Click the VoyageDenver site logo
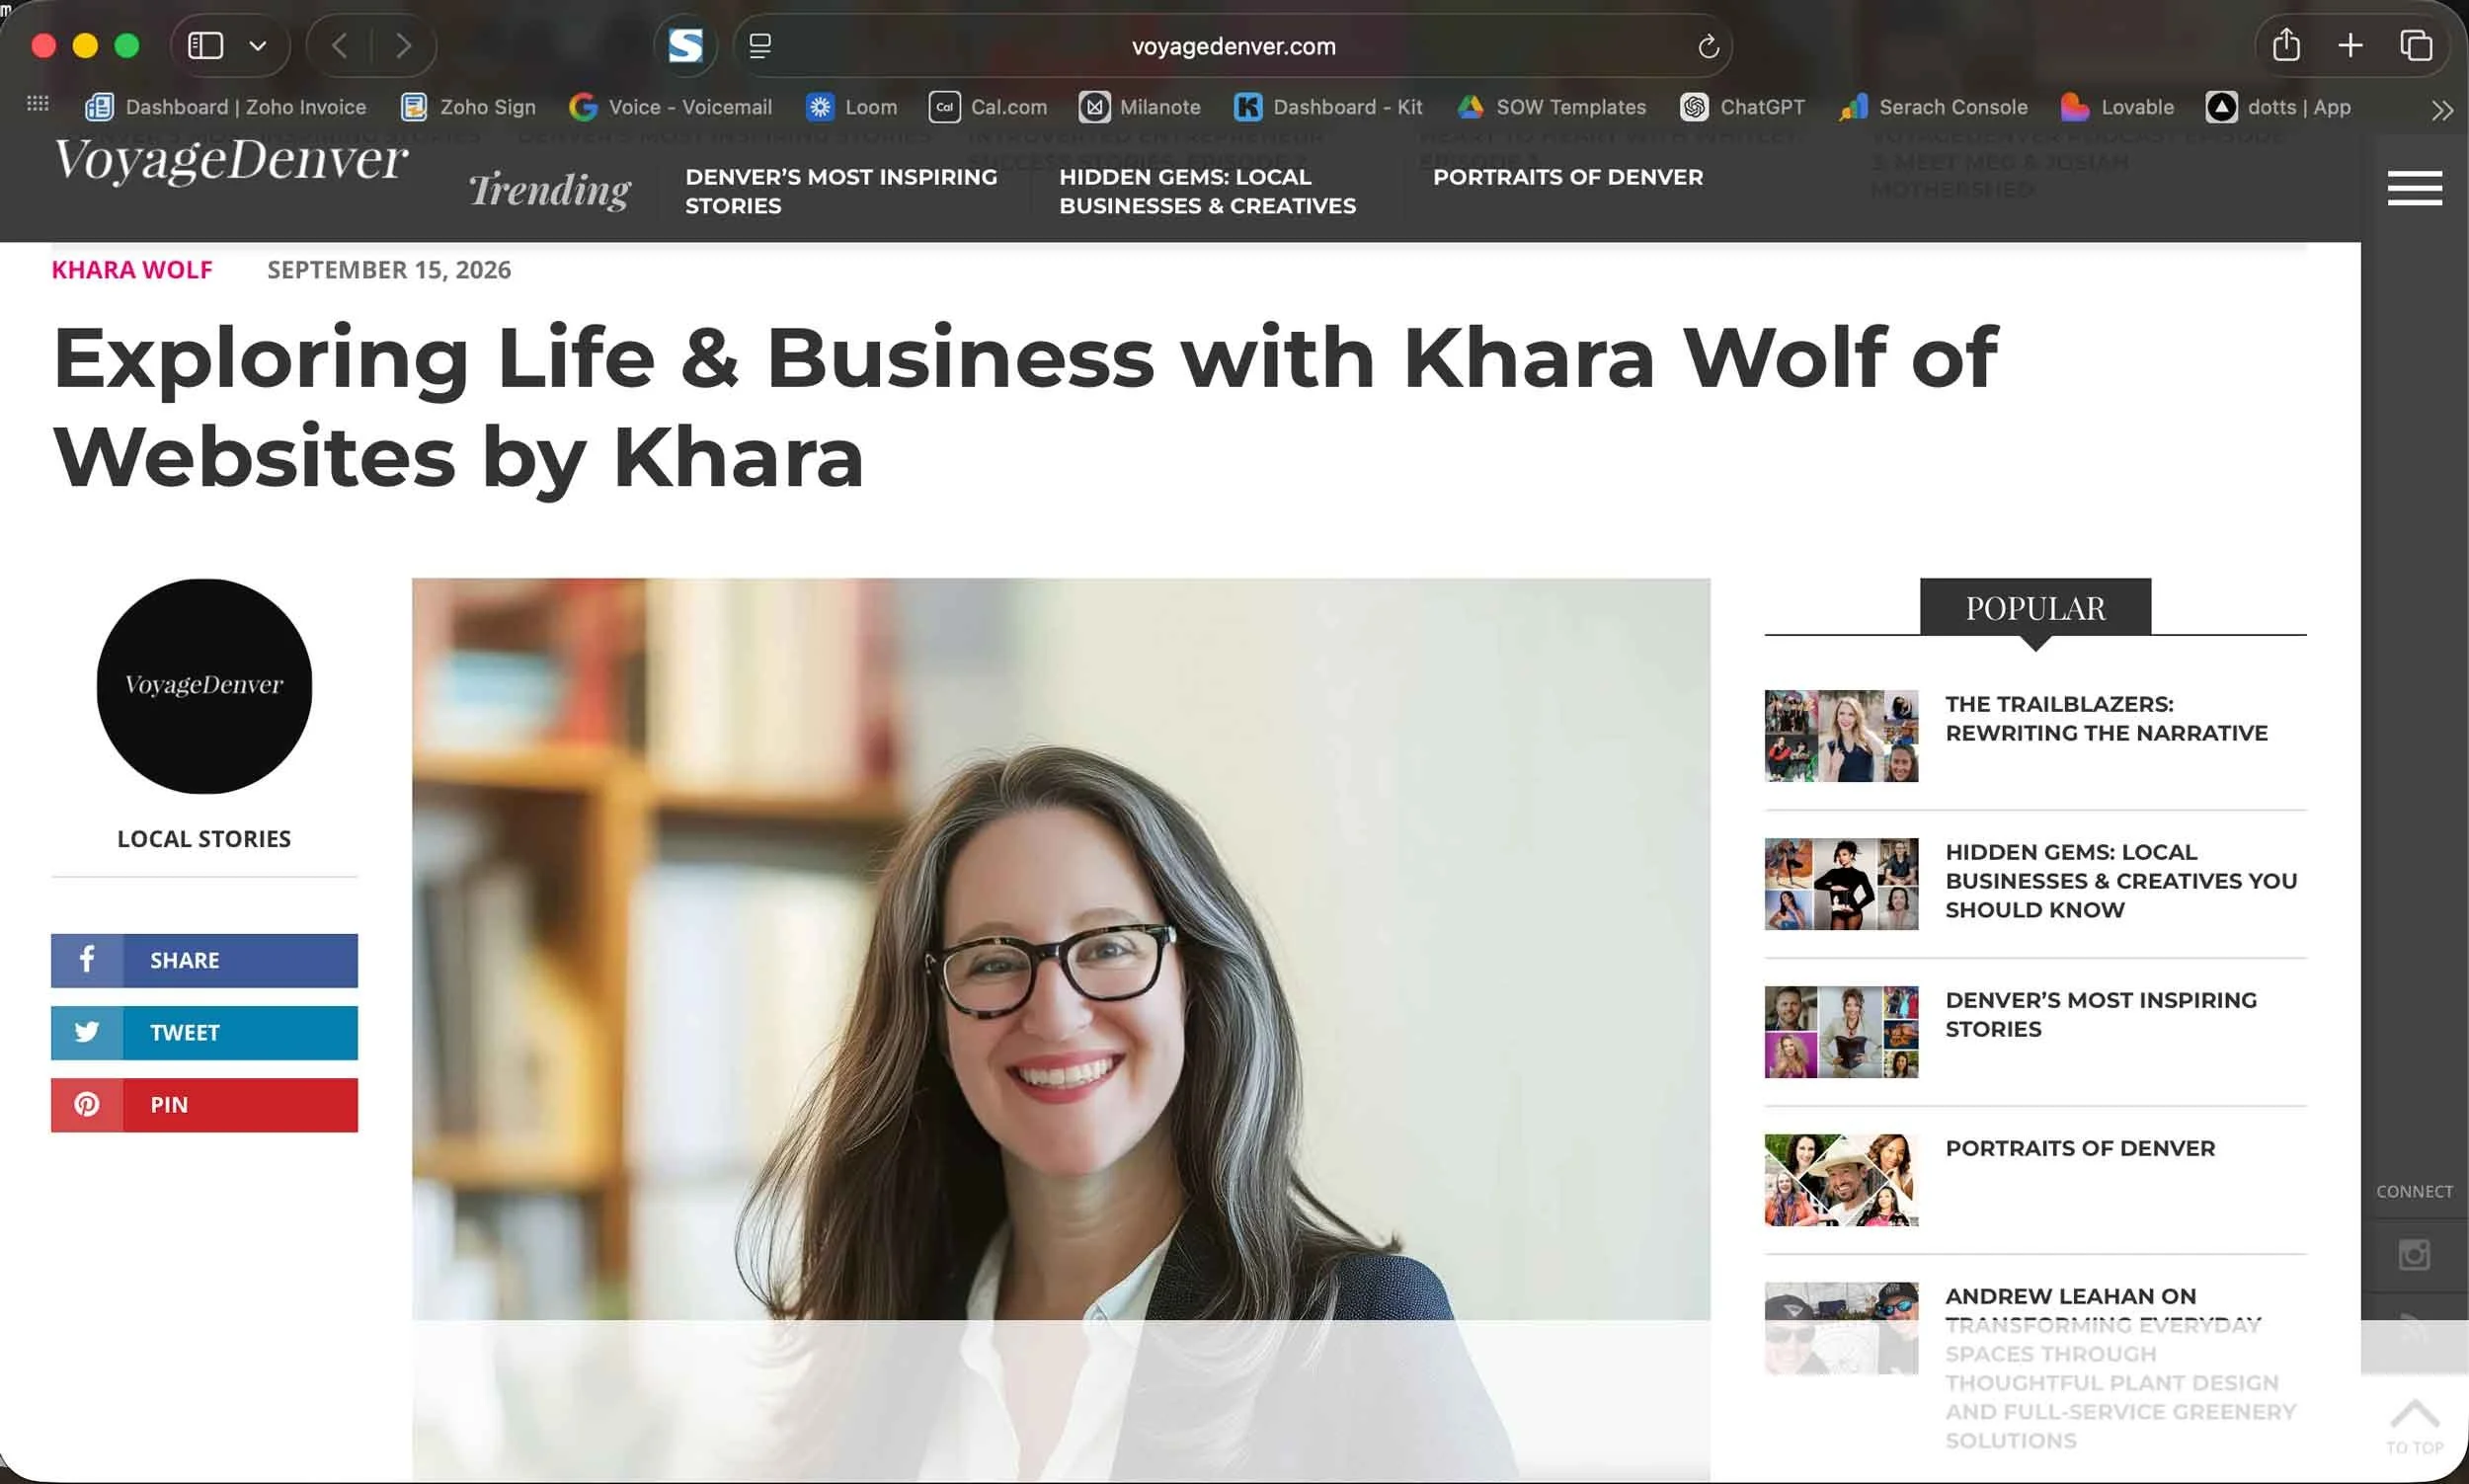This screenshot has width=2469, height=1484. pyautogui.click(x=231, y=161)
